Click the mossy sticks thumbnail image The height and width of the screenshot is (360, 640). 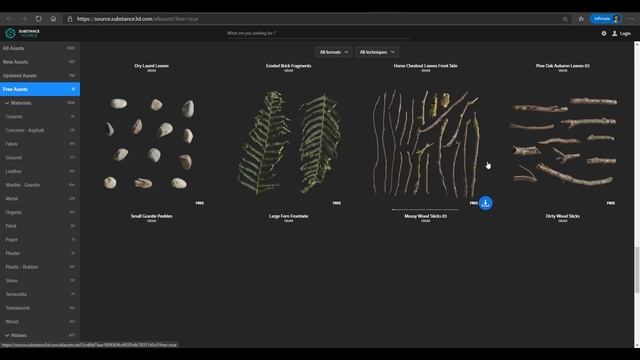click(426, 144)
